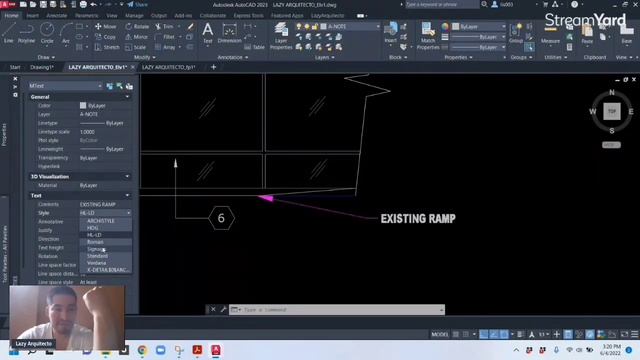Click the Erase tool icon

191,27
